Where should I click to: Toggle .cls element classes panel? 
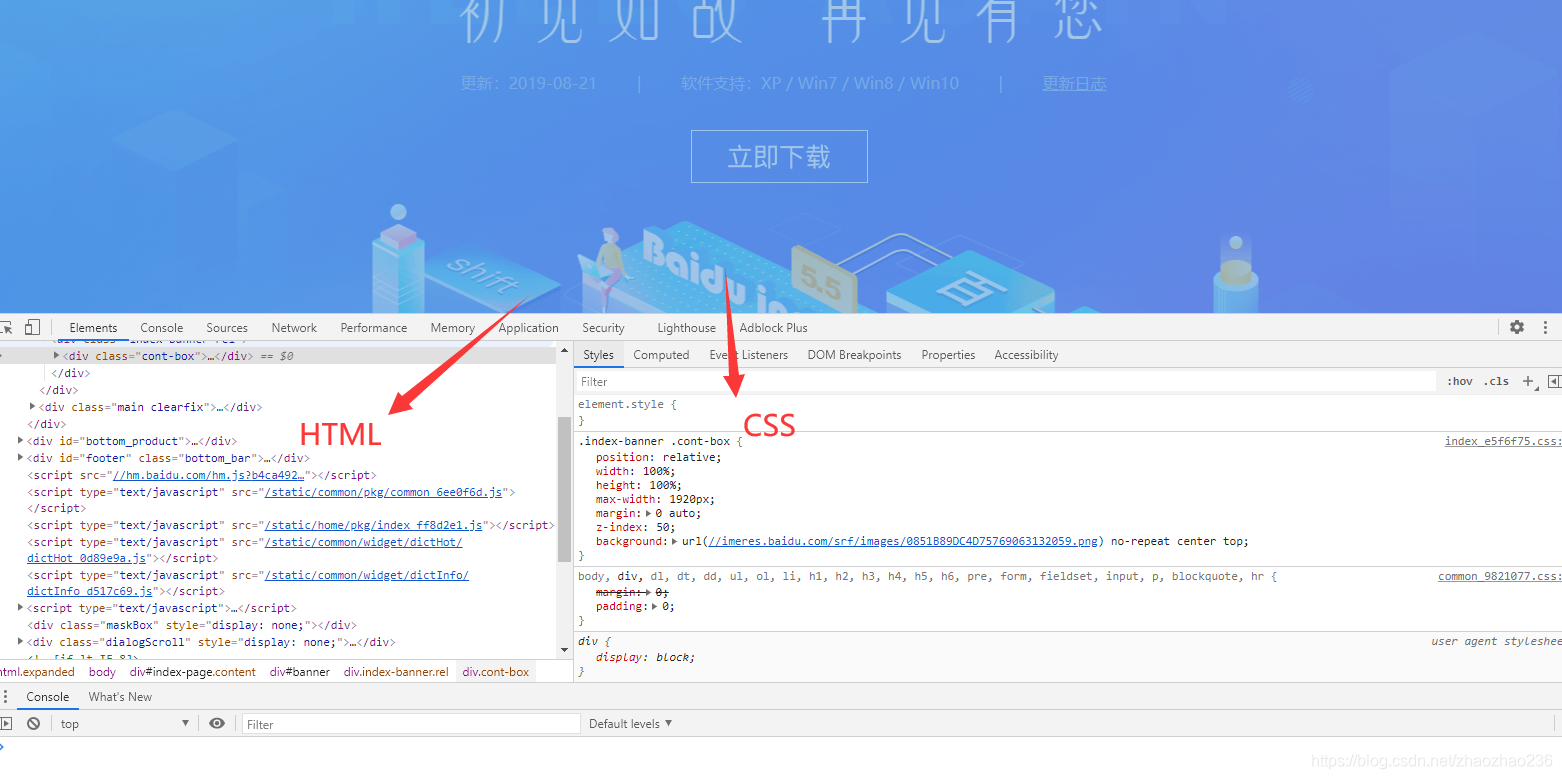[1496, 381]
